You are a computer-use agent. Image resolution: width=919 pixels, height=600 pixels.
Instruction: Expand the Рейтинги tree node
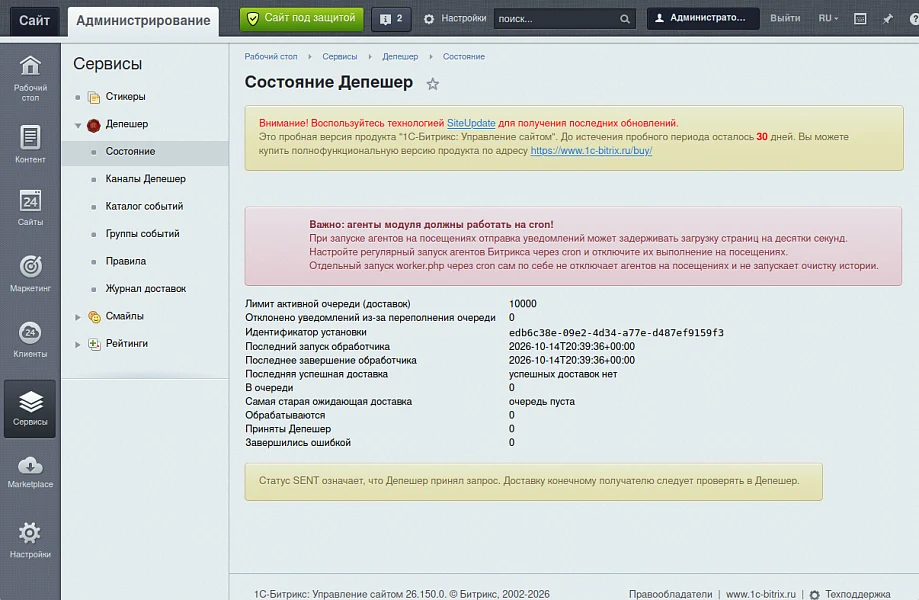tap(78, 345)
